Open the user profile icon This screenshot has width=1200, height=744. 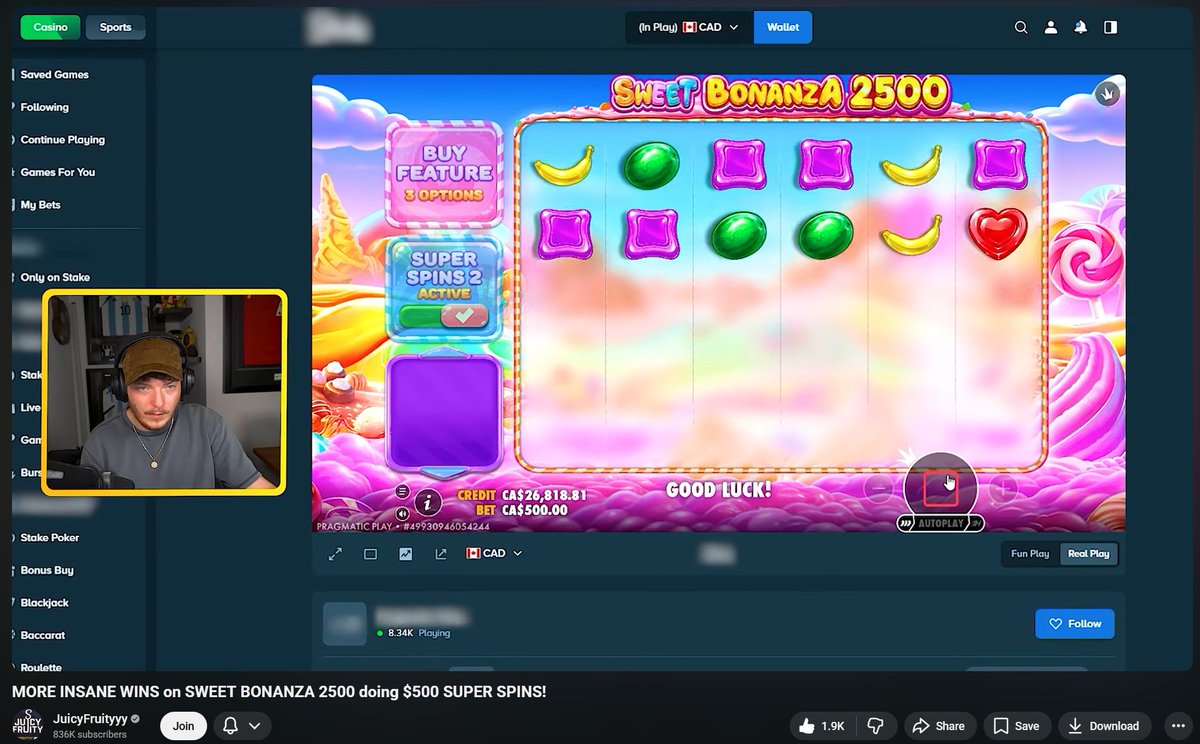tap(1051, 27)
